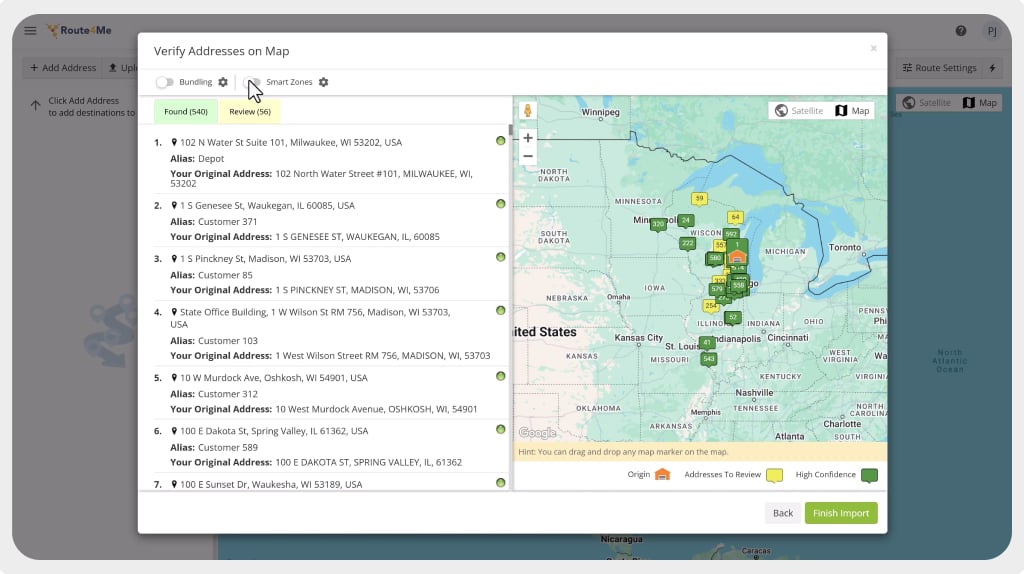The image size is (1024, 574).
Task: Select the Street View pegman icon
Action: pos(528,111)
